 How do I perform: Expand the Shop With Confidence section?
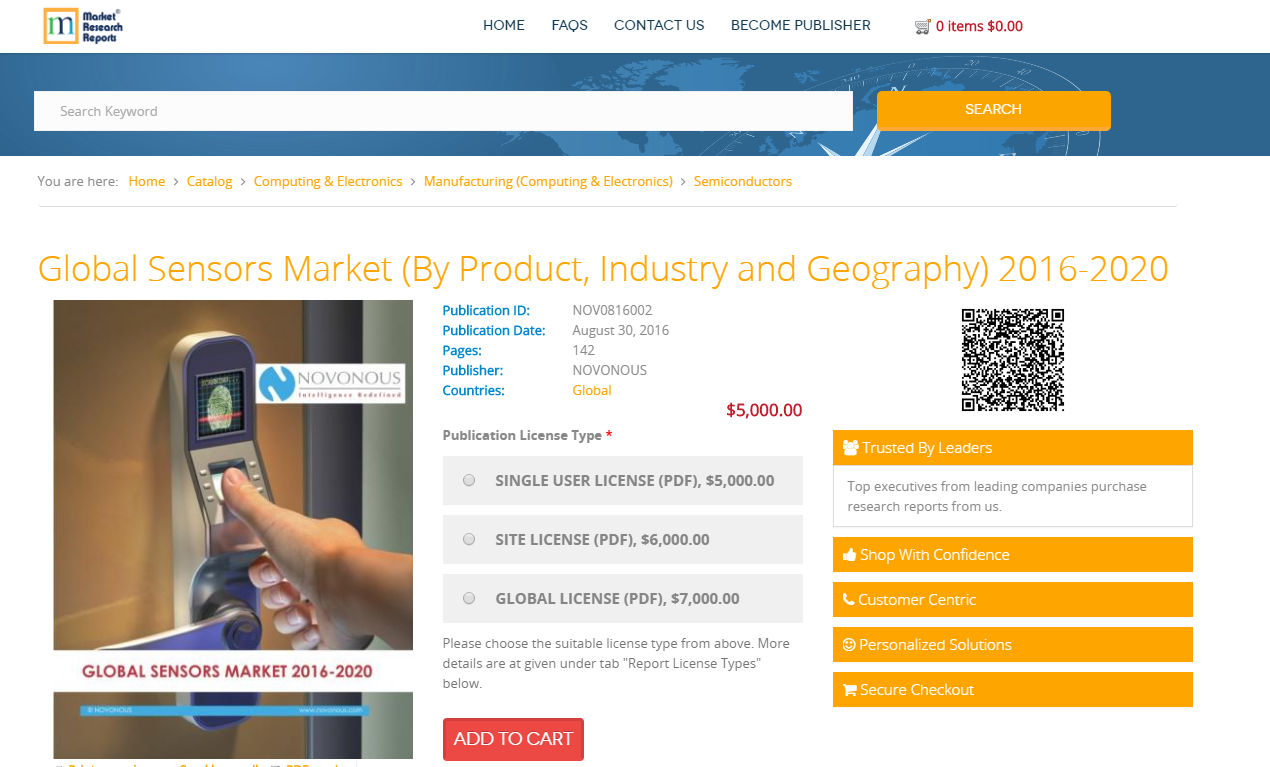click(1013, 555)
